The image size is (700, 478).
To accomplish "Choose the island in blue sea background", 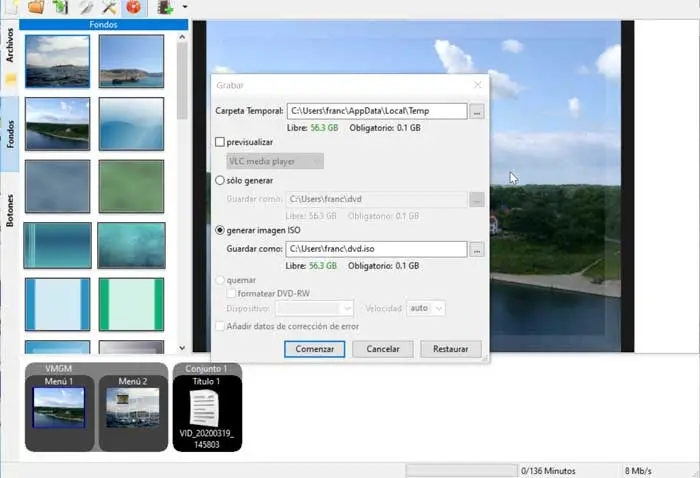I will [131, 61].
